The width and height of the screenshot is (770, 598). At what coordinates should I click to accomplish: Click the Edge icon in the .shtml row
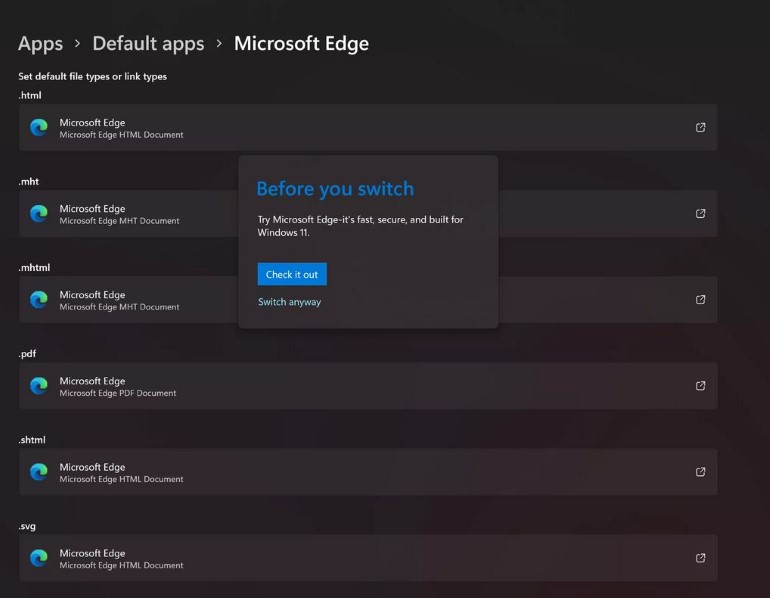tap(39, 471)
